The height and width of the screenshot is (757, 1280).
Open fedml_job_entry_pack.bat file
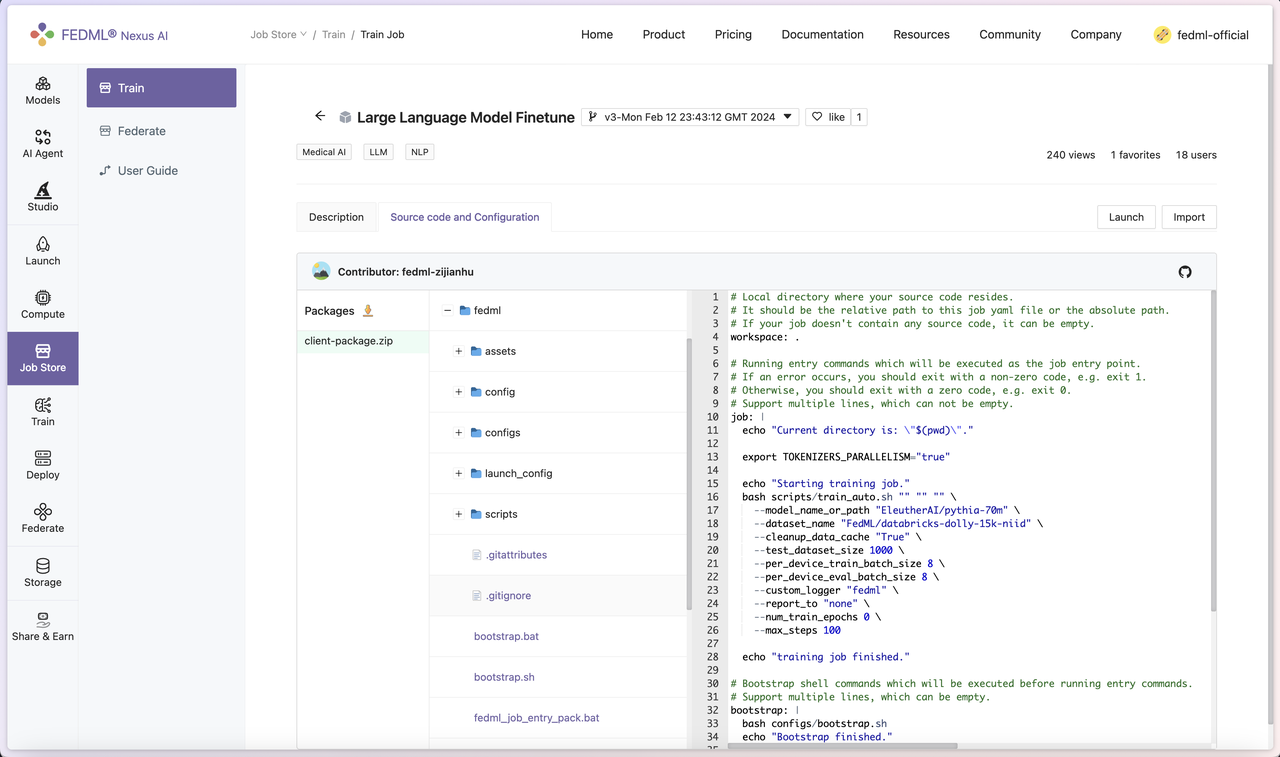(537, 718)
